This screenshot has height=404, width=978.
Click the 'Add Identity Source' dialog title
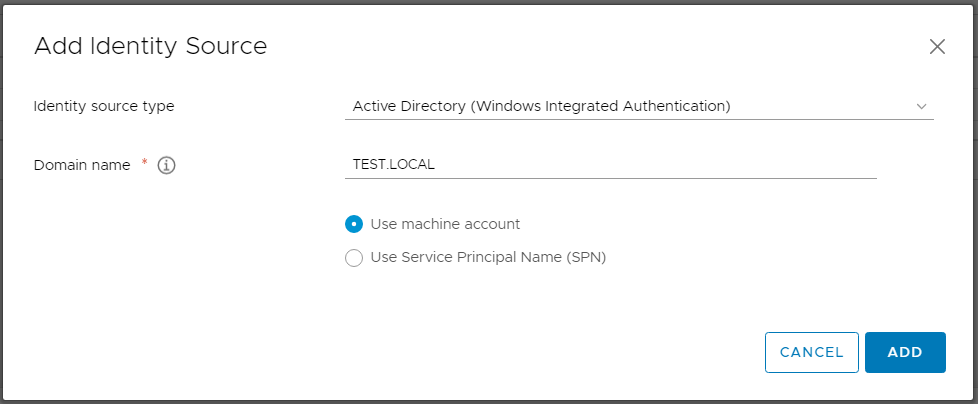coord(150,46)
